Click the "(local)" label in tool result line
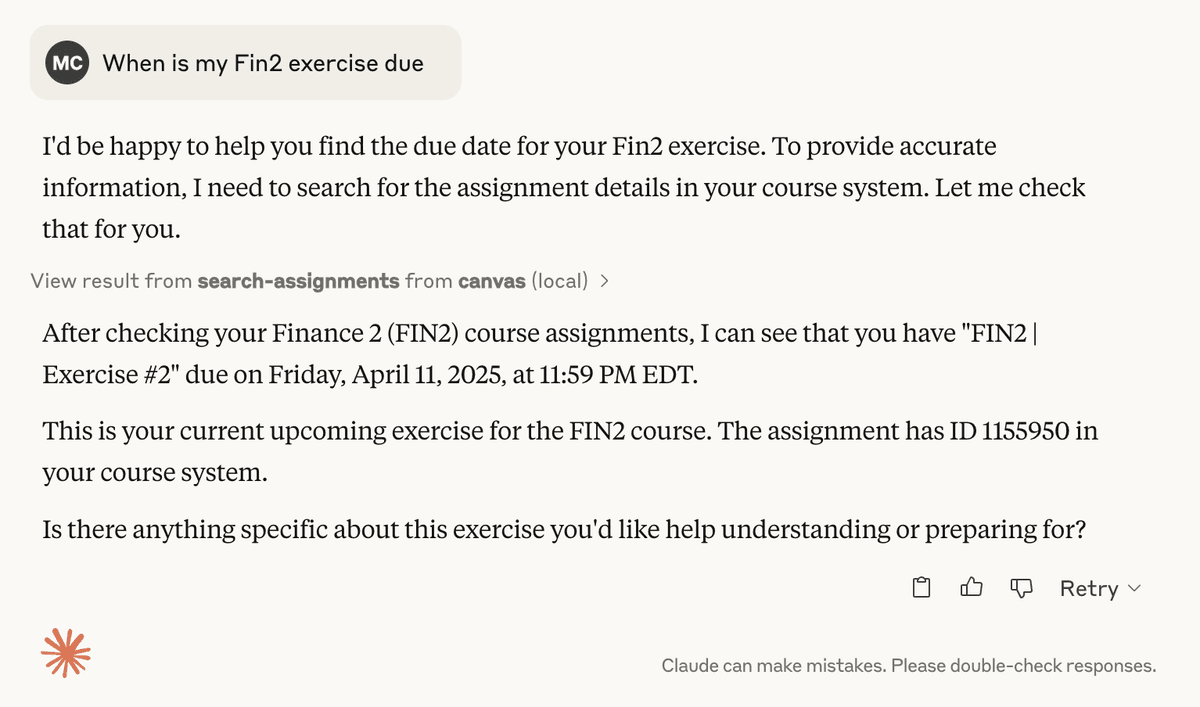The width and height of the screenshot is (1200, 707). (x=559, y=280)
